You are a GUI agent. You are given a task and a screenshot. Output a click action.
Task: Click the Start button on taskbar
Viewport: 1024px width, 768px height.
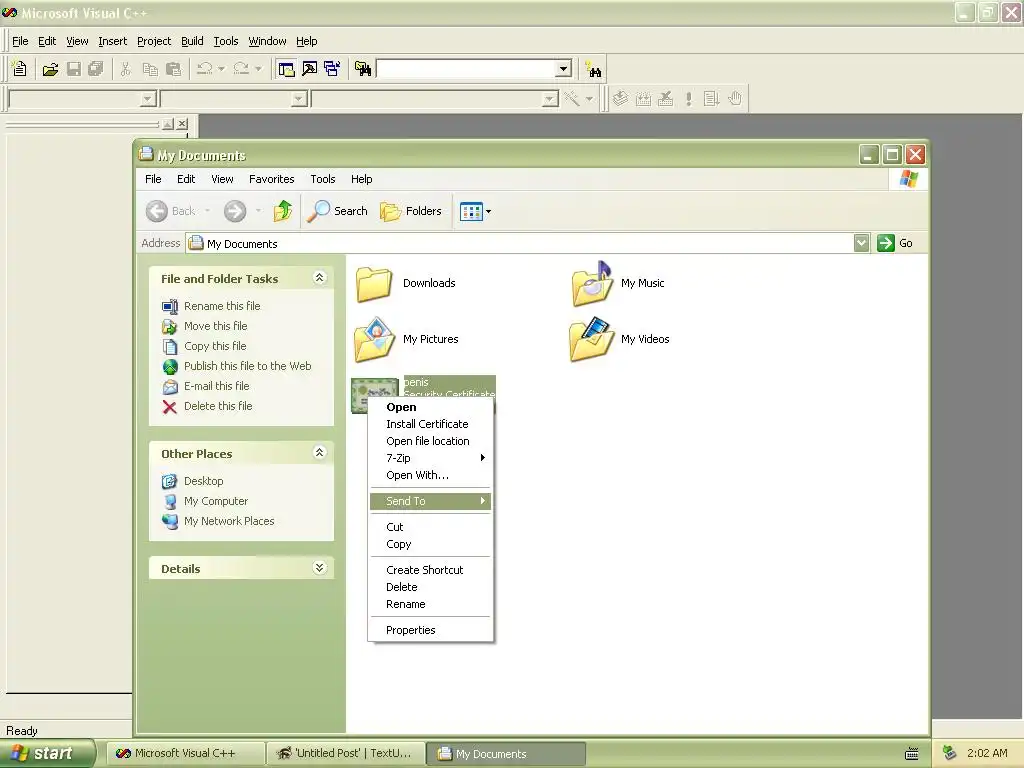47,753
